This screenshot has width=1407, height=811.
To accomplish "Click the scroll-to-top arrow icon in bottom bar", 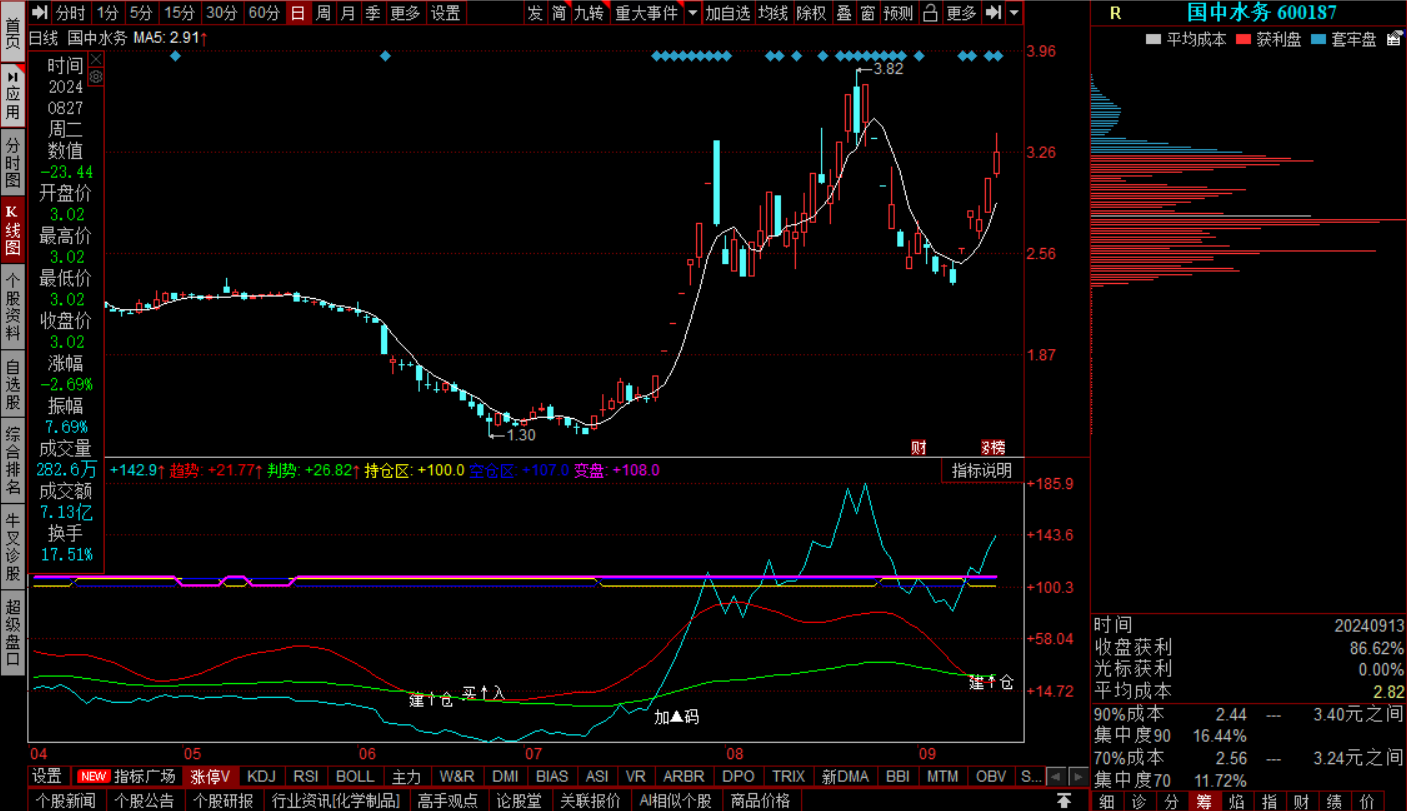I will coord(1065,801).
